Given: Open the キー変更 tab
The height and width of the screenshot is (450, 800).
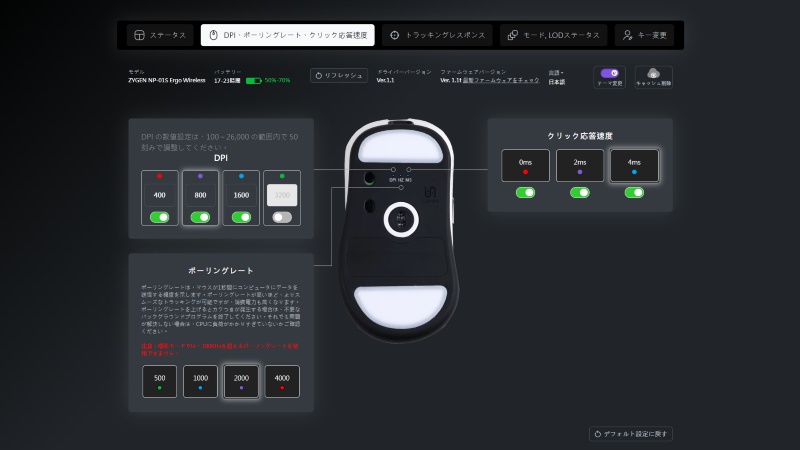Looking at the screenshot, I should pos(644,35).
